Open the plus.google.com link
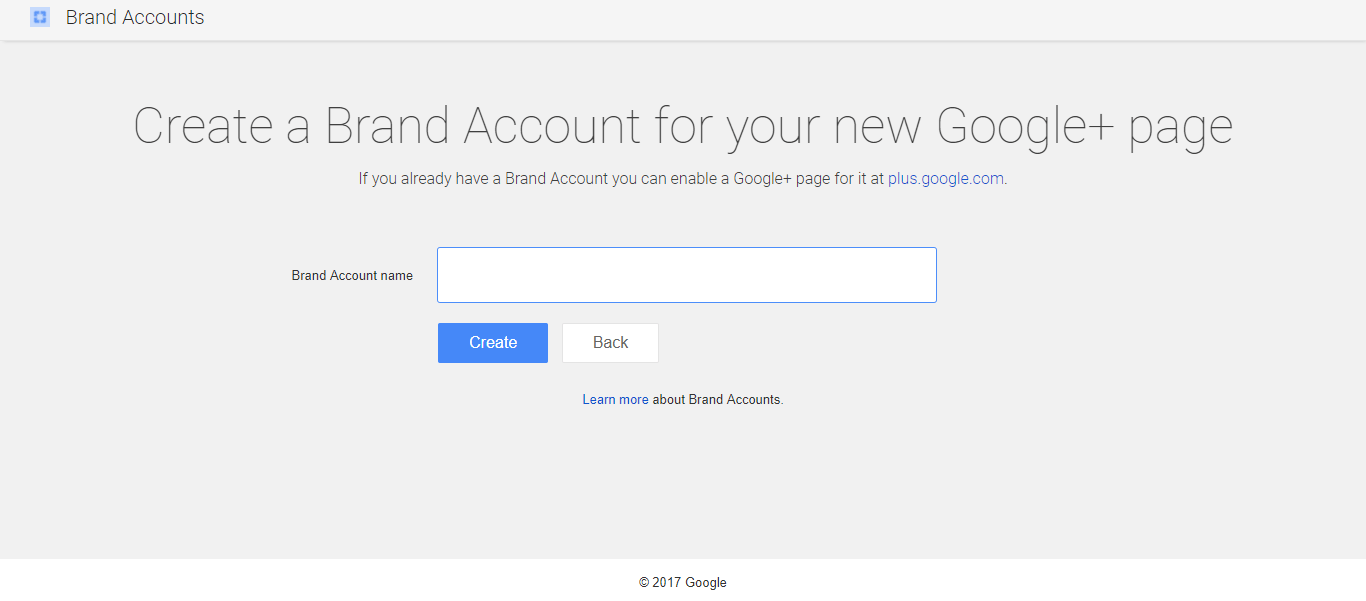 946,179
